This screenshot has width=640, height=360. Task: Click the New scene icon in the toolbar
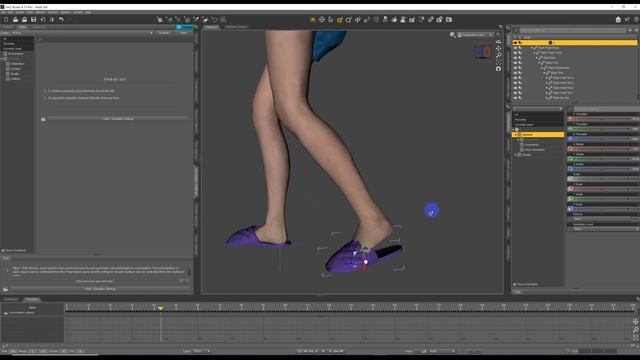[6, 20]
